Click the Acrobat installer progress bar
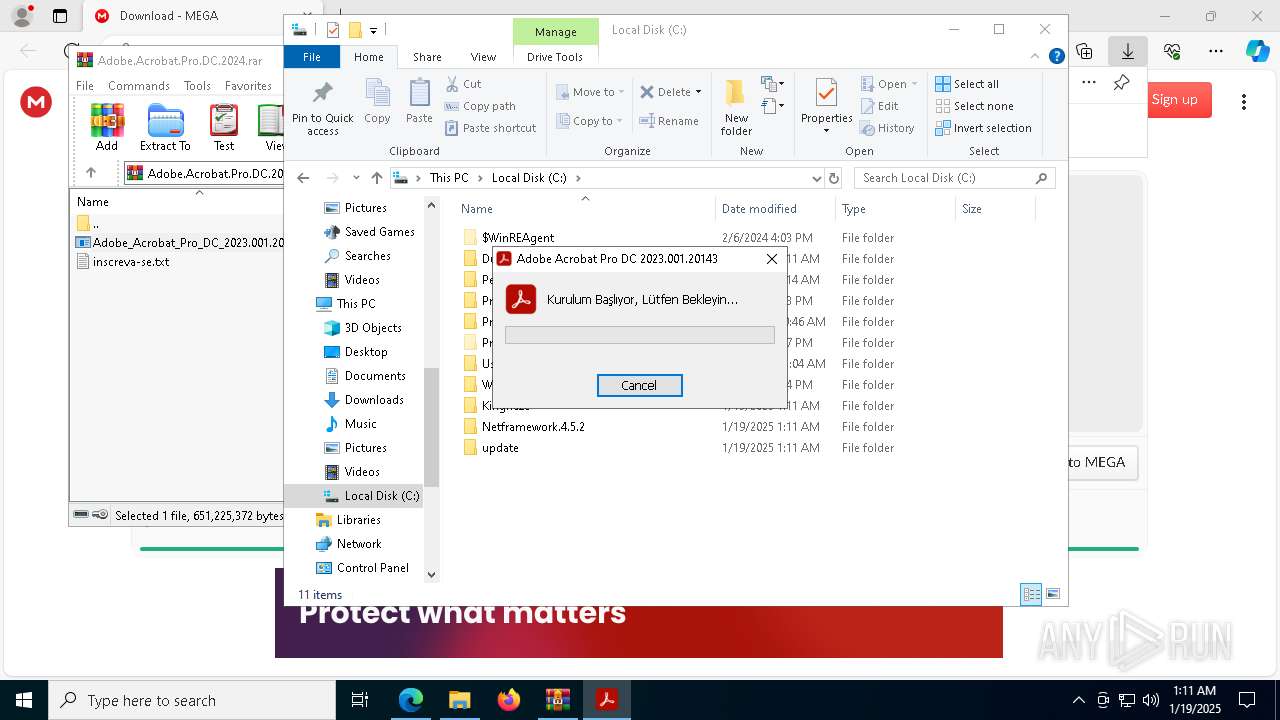The width and height of the screenshot is (1280, 720). (639, 335)
